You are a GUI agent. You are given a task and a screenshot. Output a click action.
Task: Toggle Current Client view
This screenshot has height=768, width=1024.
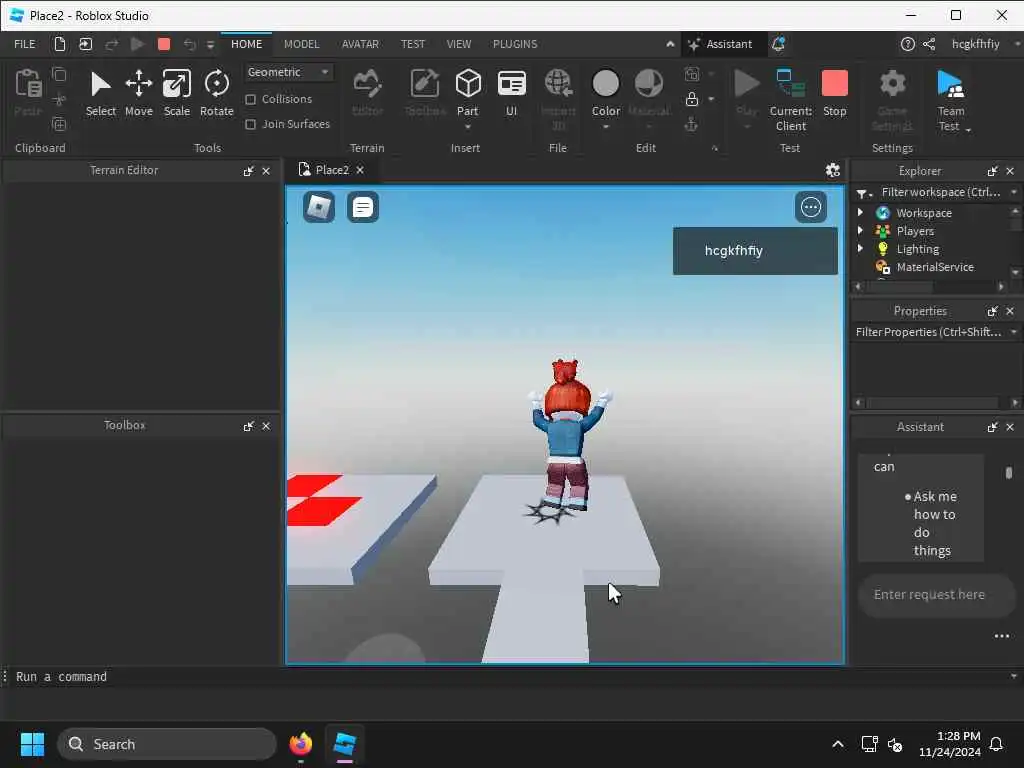(x=791, y=100)
